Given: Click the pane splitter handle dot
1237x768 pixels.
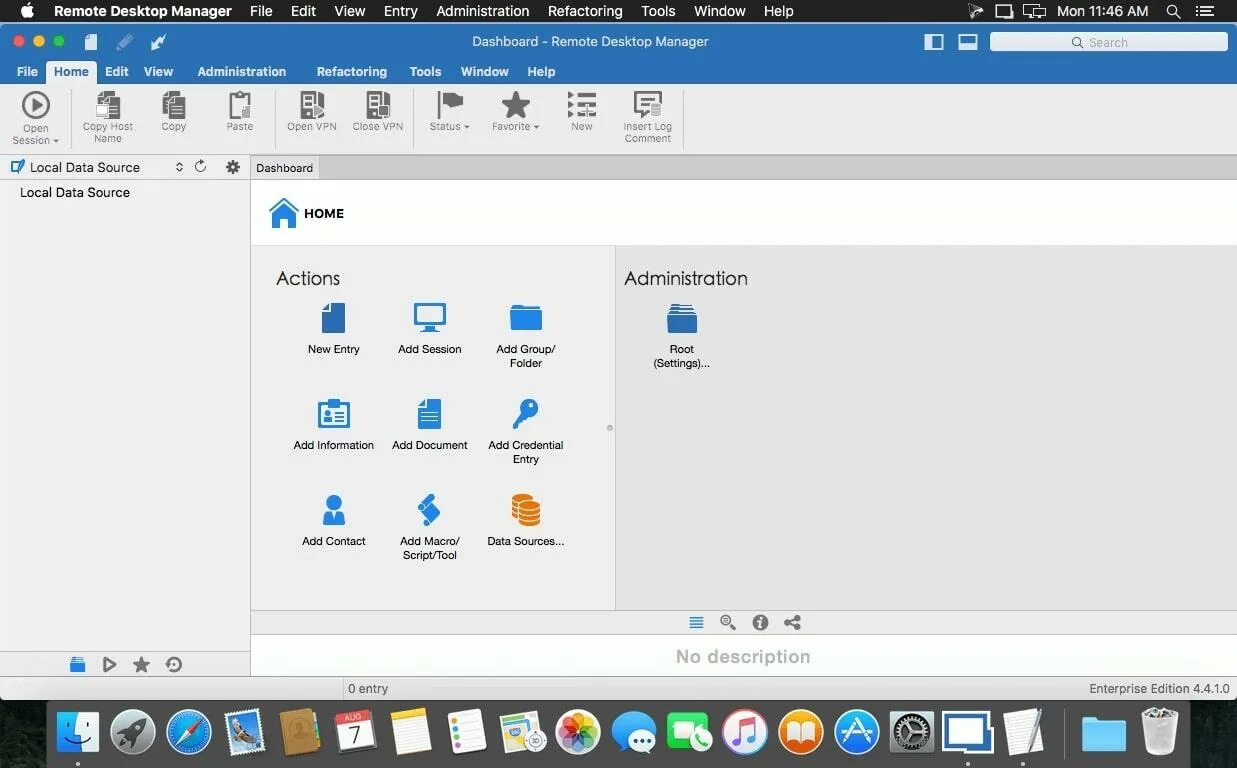Looking at the screenshot, I should [x=610, y=428].
